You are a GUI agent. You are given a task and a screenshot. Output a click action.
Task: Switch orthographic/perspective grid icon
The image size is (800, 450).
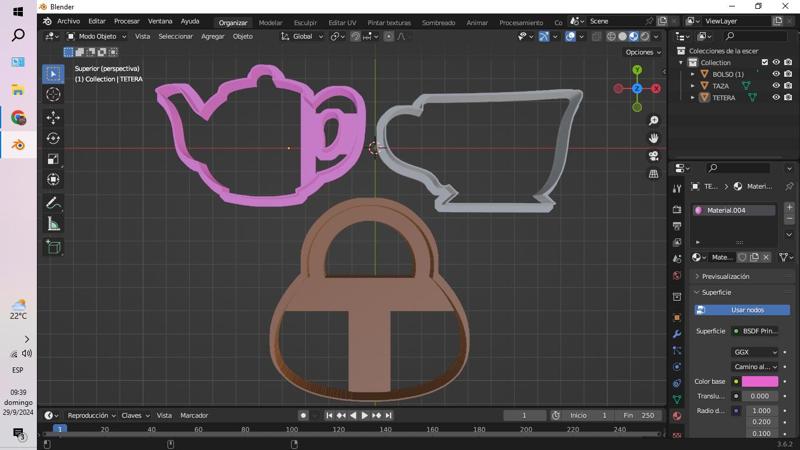click(x=653, y=174)
